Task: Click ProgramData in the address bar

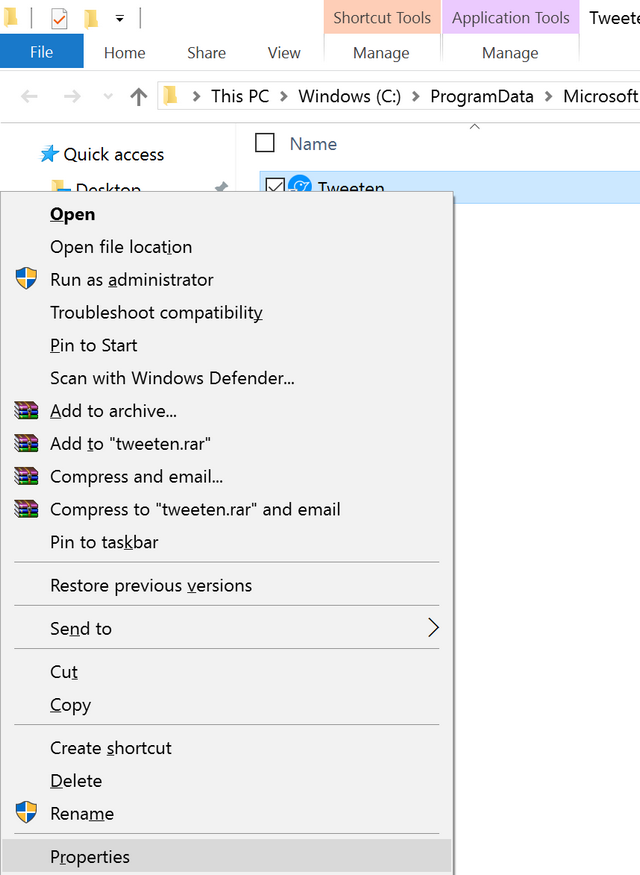Action: (482, 97)
